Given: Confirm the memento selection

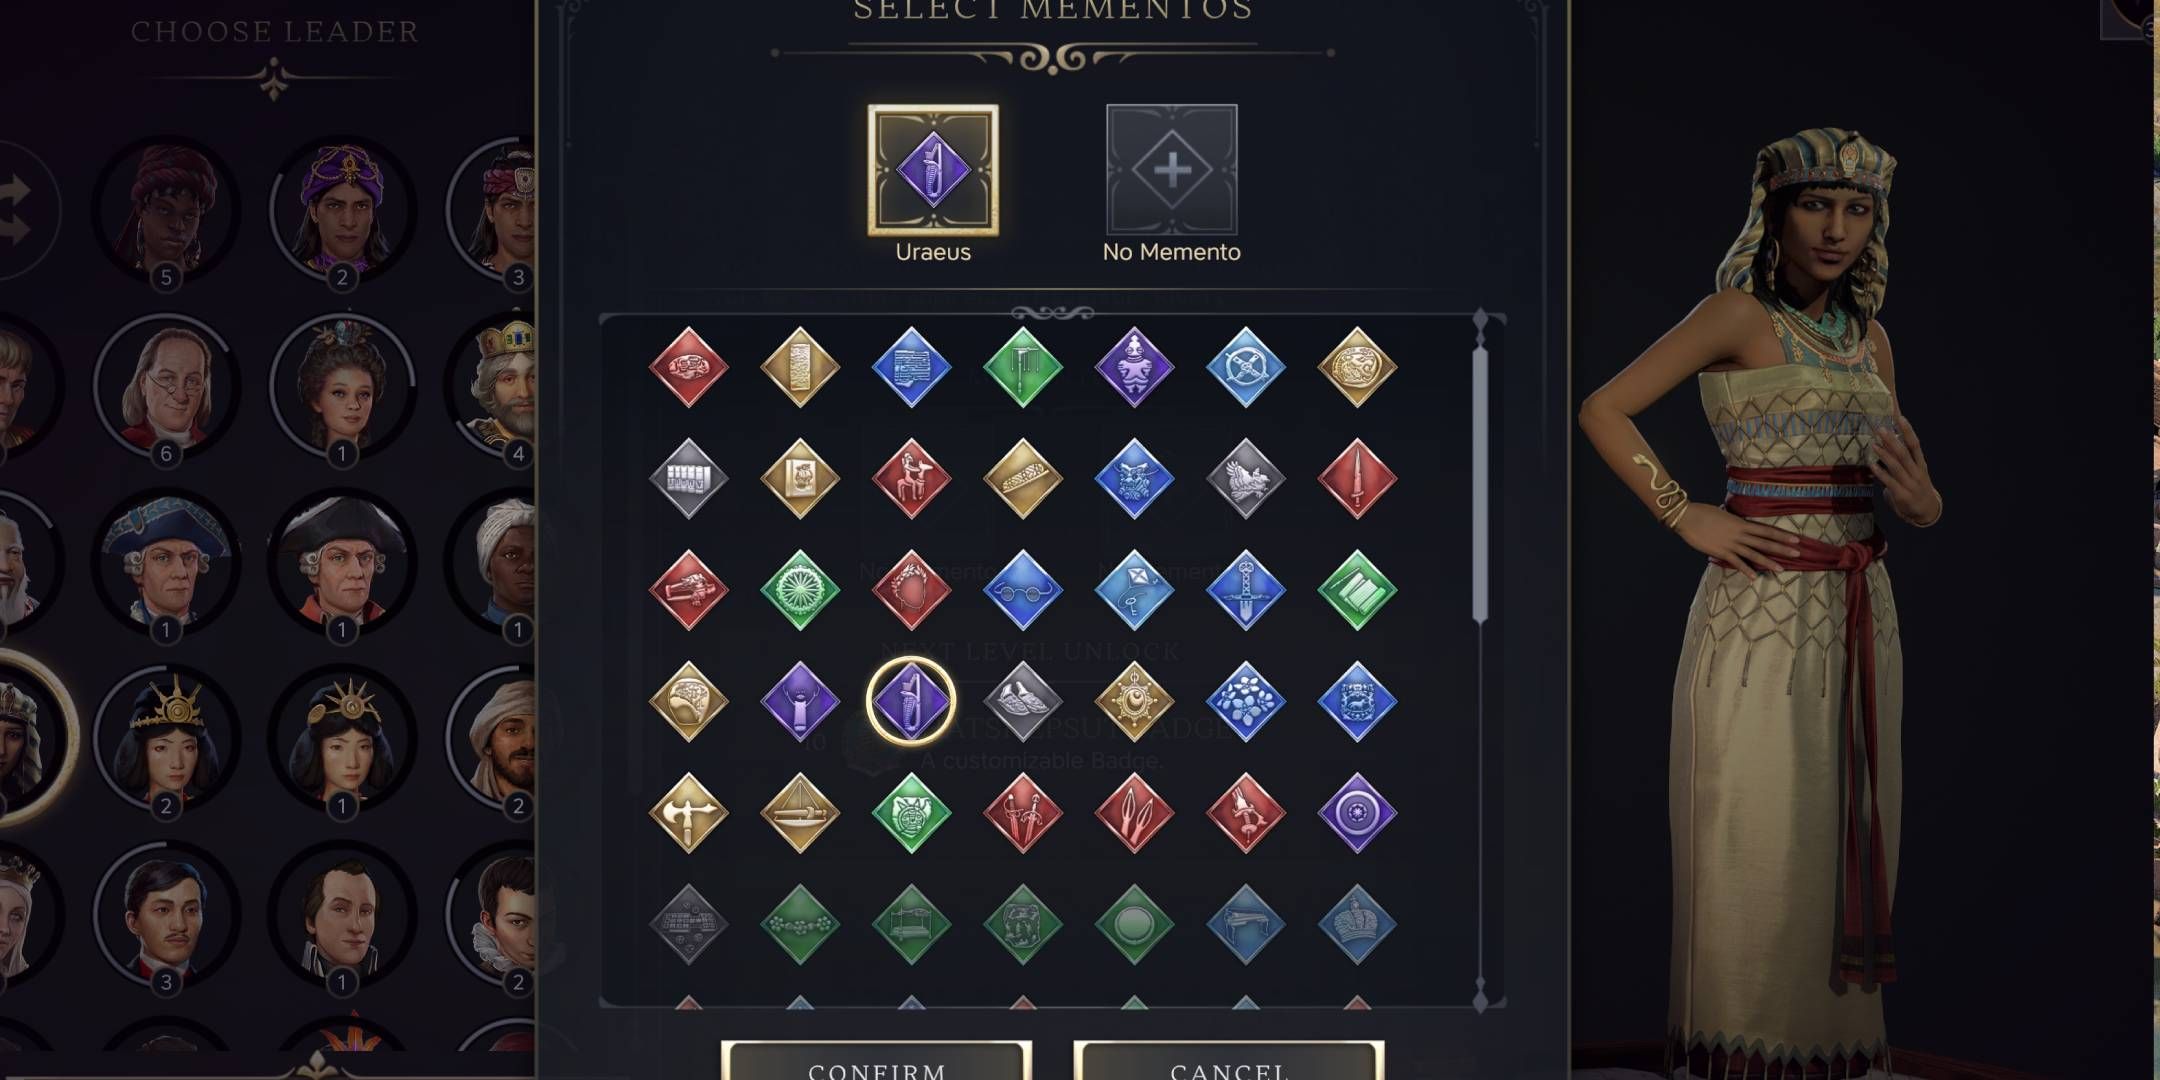Looking at the screenshot, I should (876, 1062).
